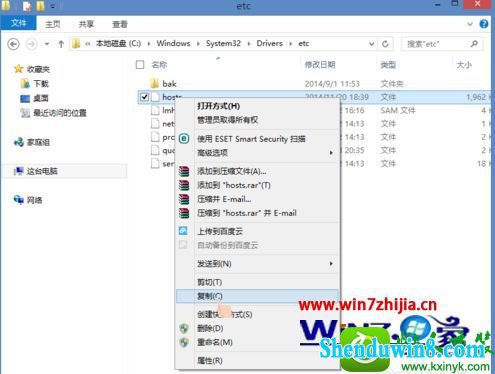
Task: Click the 下载 folder icon in sidebar
Action: coord(25,84)
